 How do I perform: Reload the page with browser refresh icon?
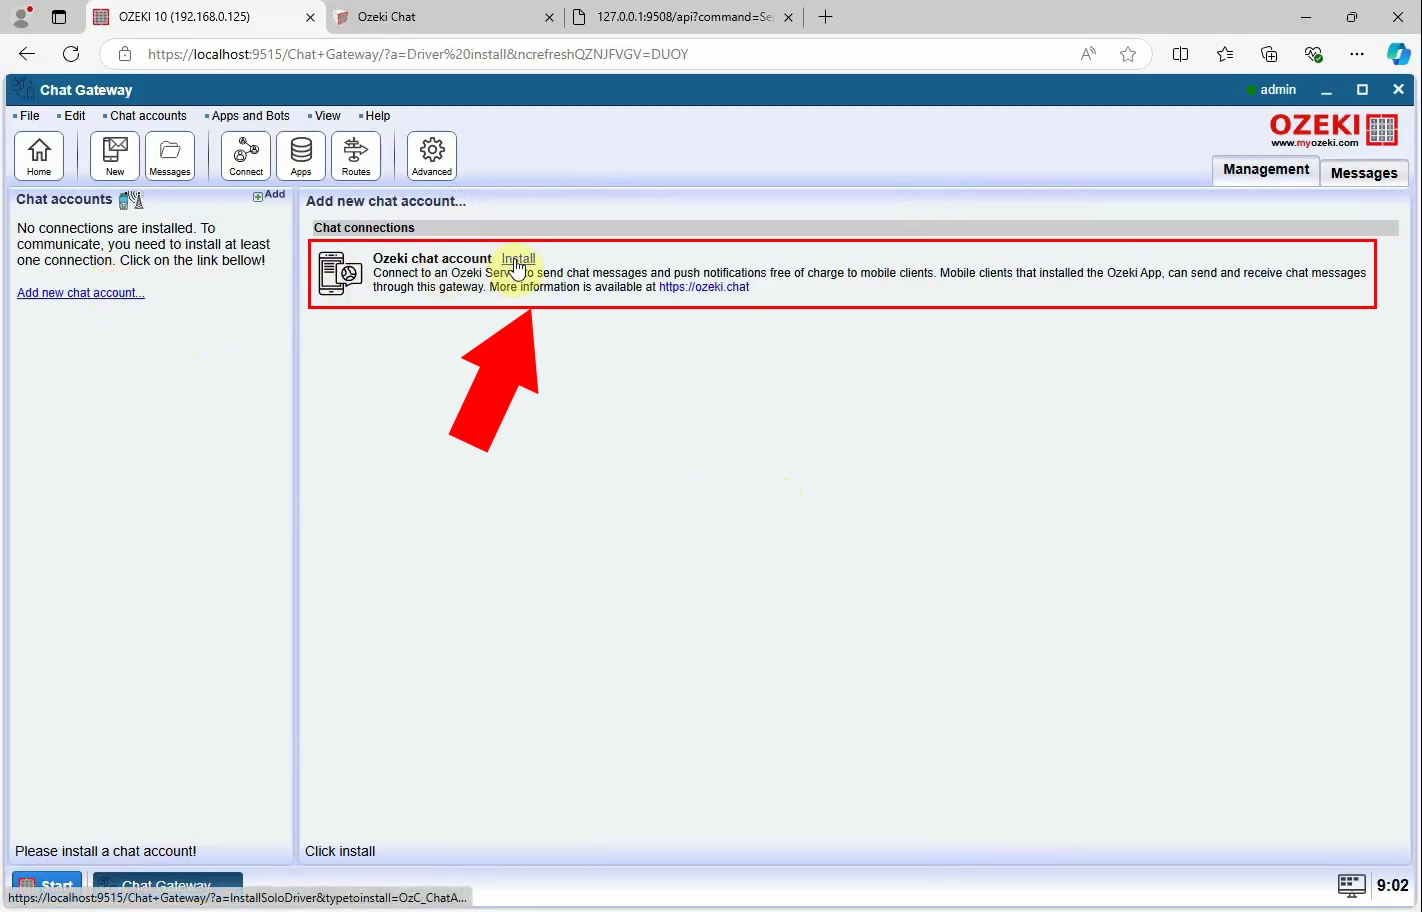coord(71,54)
